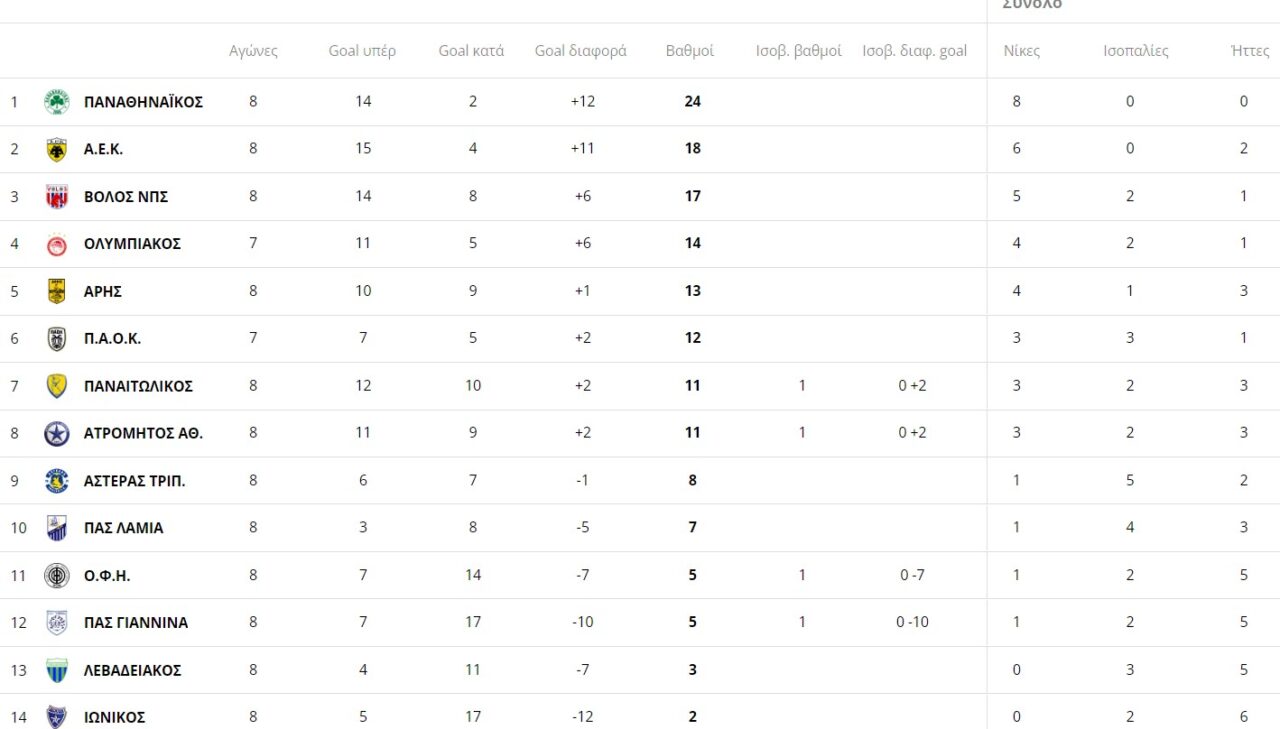The width and height of the screenshot is (1280, 729).
Task: Select the Νίκες column header
Action: [x=1021, y=51]
